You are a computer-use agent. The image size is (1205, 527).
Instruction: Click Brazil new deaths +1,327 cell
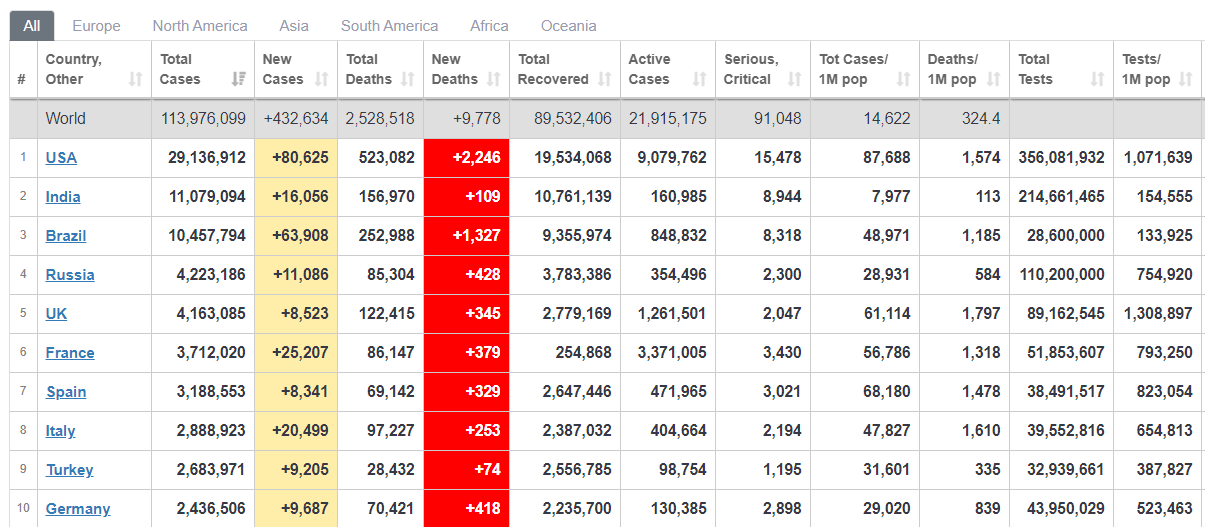coord(467,236)
